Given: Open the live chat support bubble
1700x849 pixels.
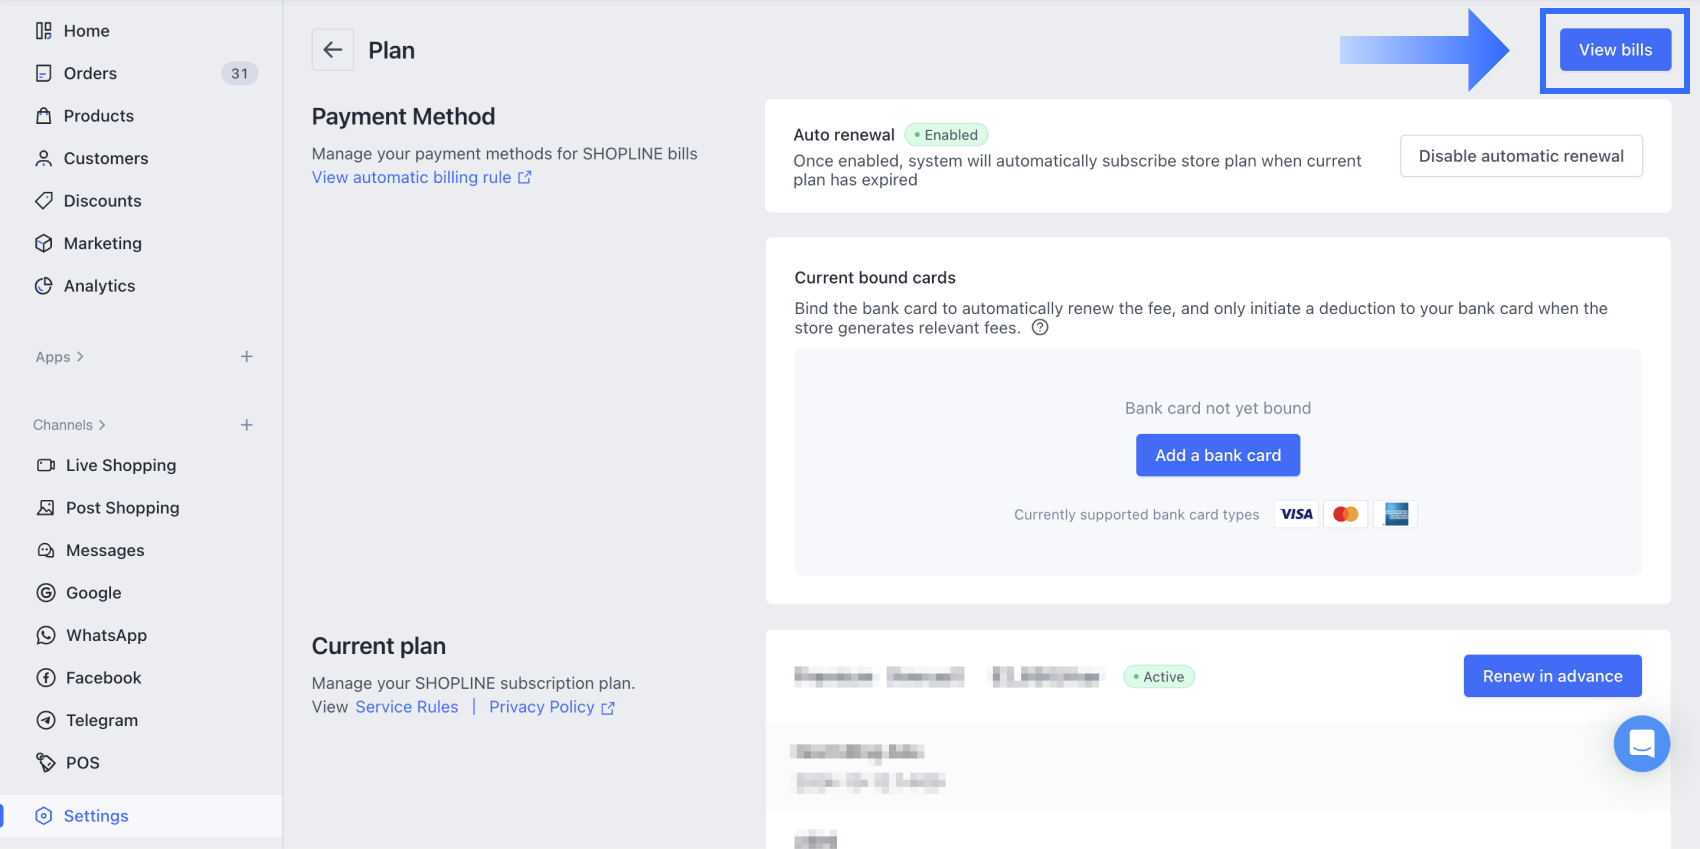Looking at the screenshot, I should point(1641,743).
